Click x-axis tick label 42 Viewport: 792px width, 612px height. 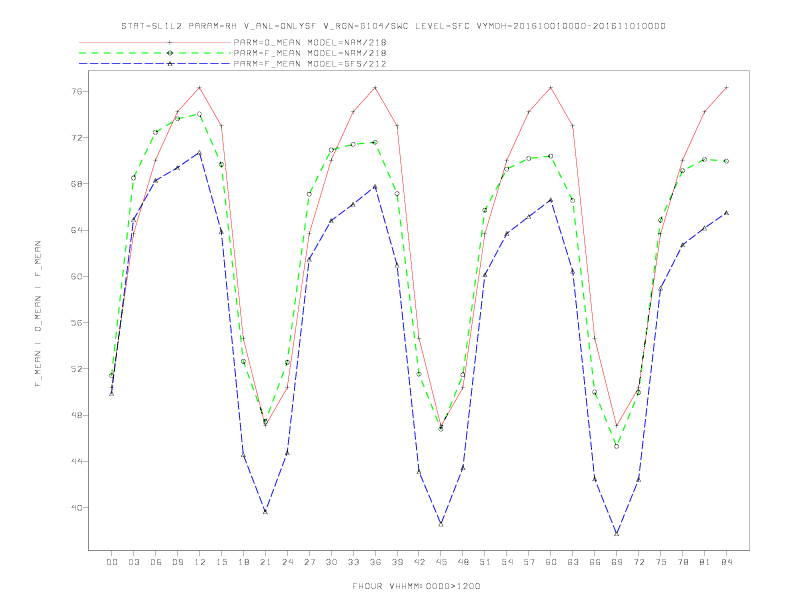tap(419, 562)
